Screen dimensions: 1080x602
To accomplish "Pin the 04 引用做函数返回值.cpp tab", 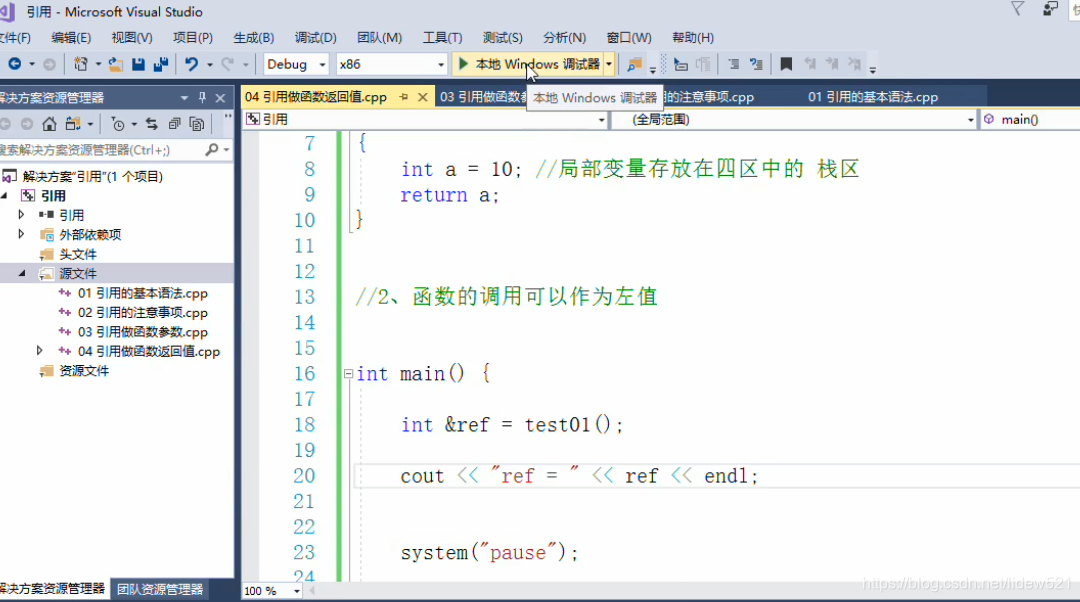I will [x=404, y=97].
